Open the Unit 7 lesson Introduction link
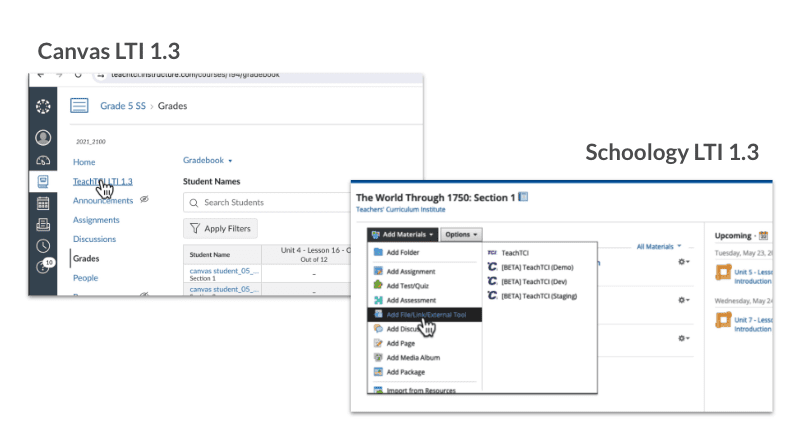802x441 pixels. click(x=753, y=324)
